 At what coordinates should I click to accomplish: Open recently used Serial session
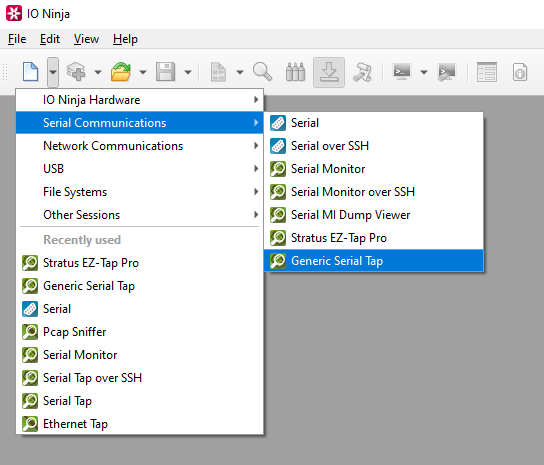pos(140,309)
